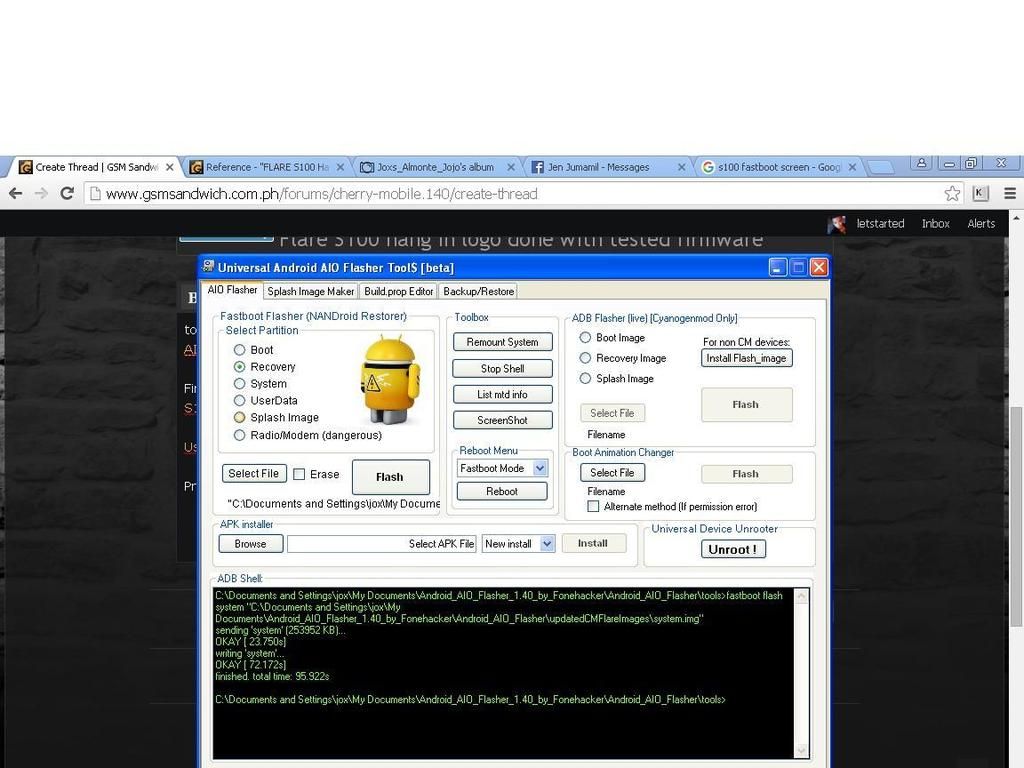
Task: Enable the Erase checkbox
Action: point(299,474)
